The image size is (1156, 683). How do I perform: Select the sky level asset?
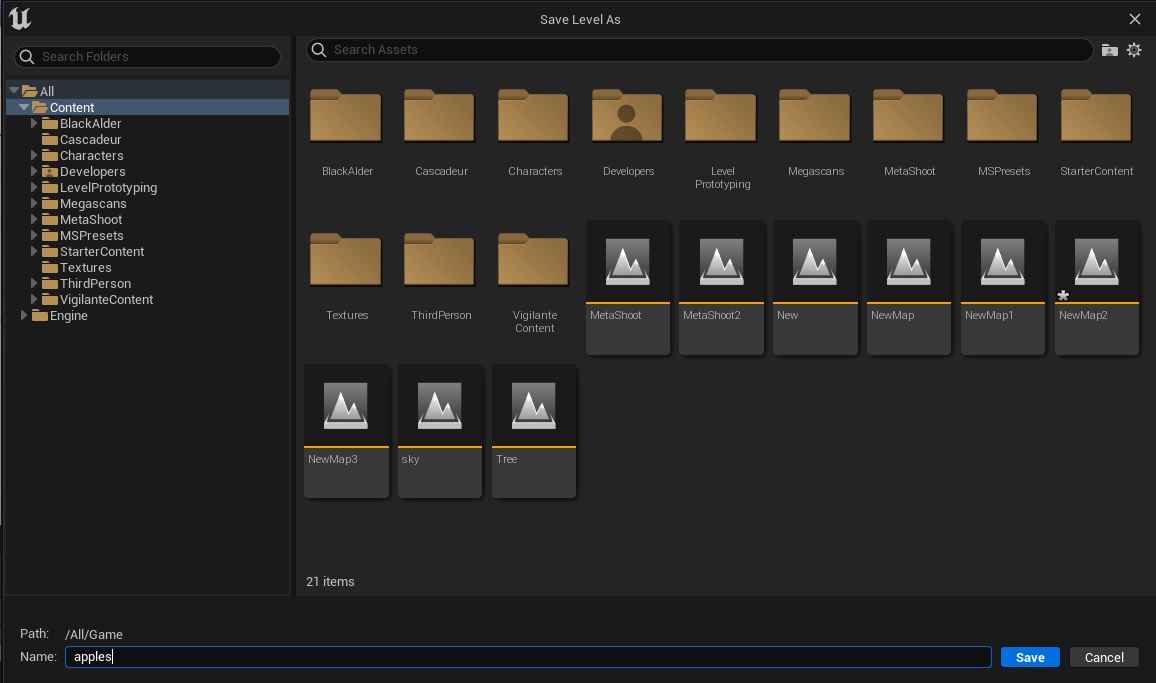click(439, 431)
